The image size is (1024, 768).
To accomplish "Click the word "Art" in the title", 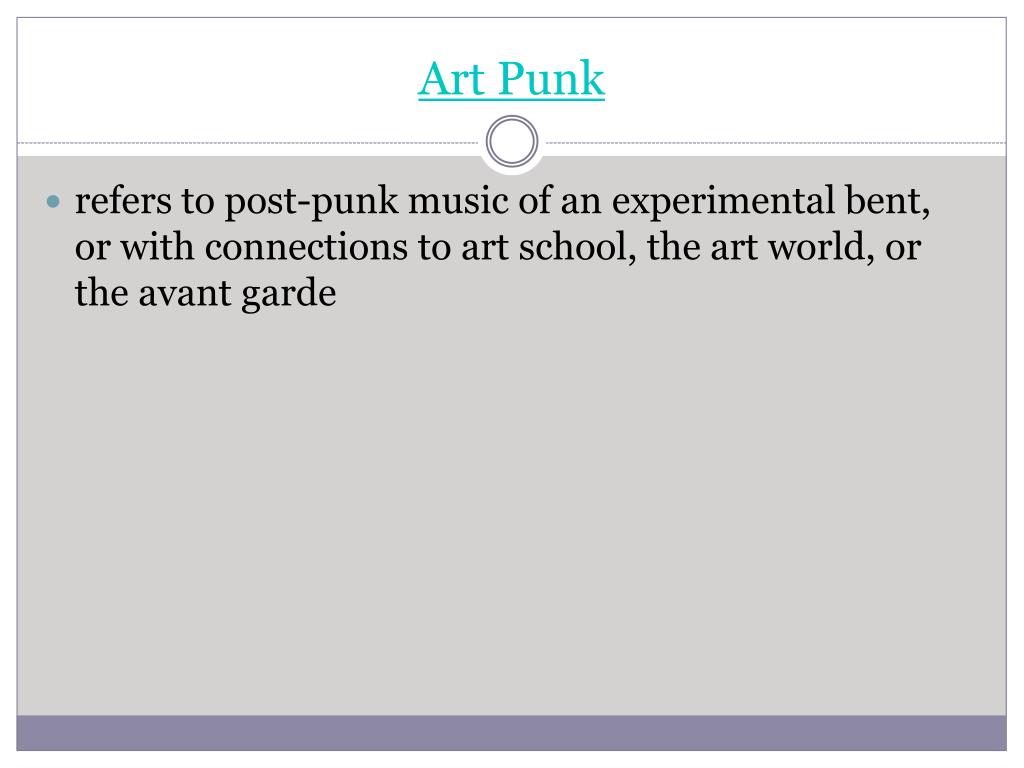I will click(452, 79).
